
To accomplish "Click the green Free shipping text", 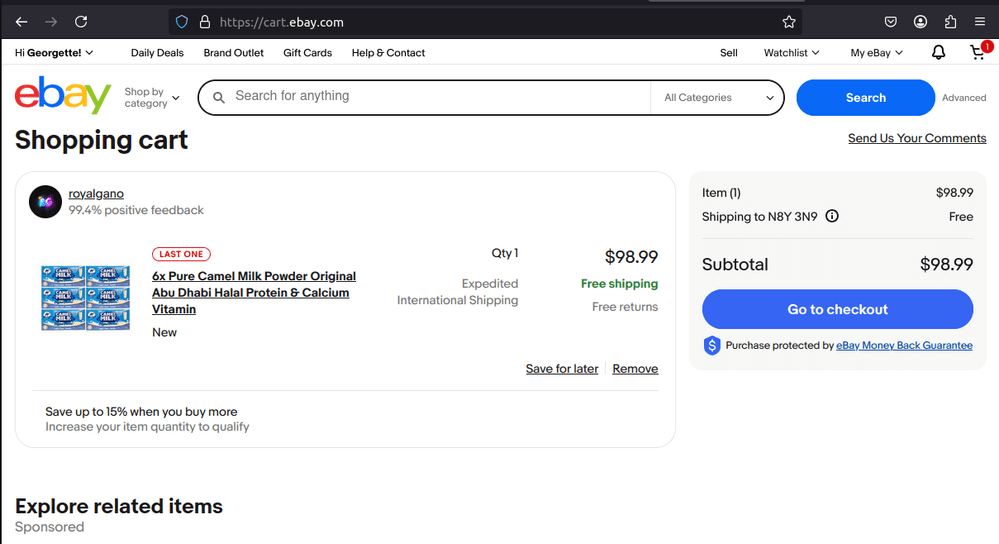I will pyautogui.click(x=619, y=283).
